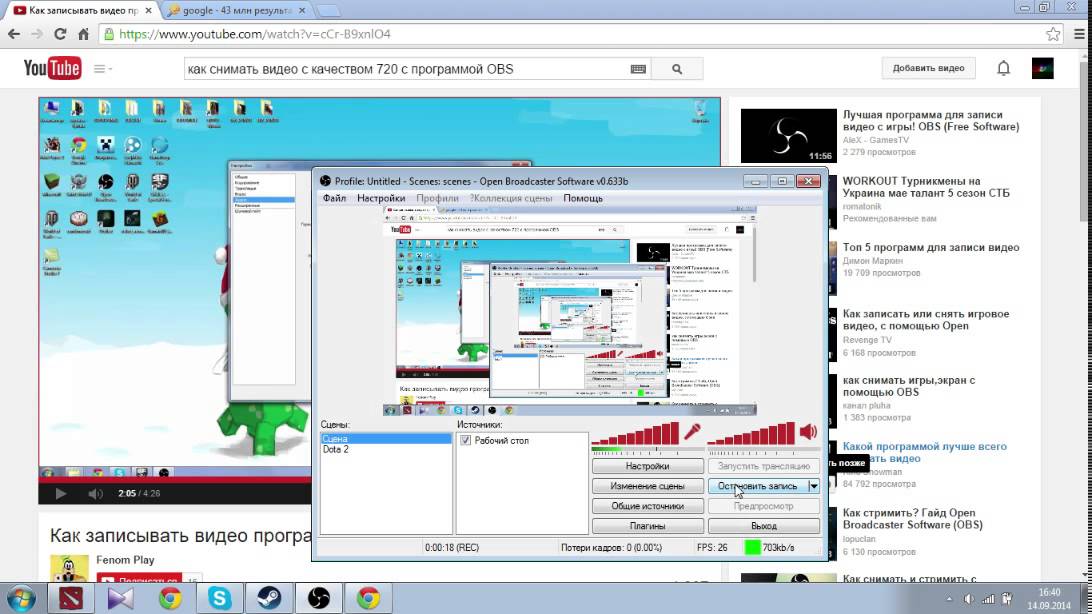Open the Настройки menu in OBS
The width and height of the screenshot is (1092, 614).
coord(381,198)
